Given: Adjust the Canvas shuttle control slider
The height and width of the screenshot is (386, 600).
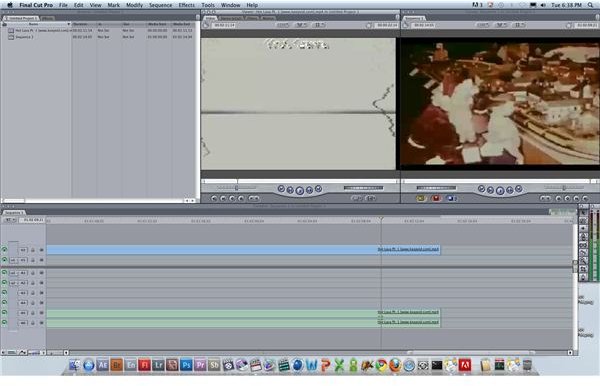Looking at the screenshot, I should pyautogui.click(x=564, y=188).
